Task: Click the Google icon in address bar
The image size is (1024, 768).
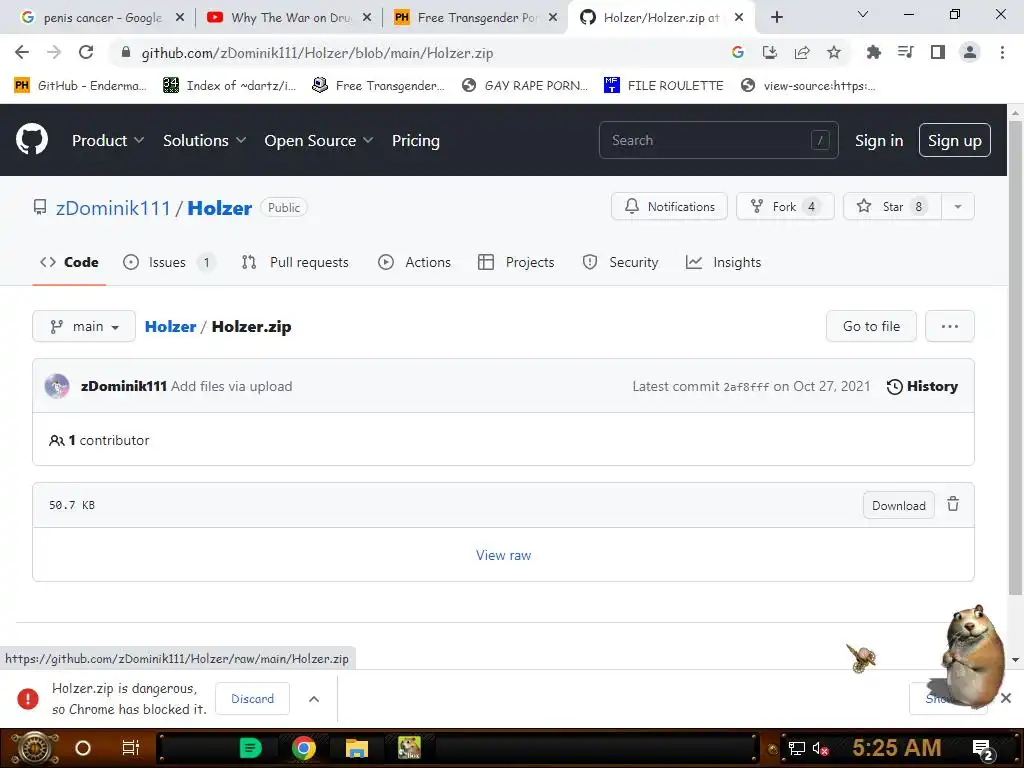Action: click(x=738, y=53)
